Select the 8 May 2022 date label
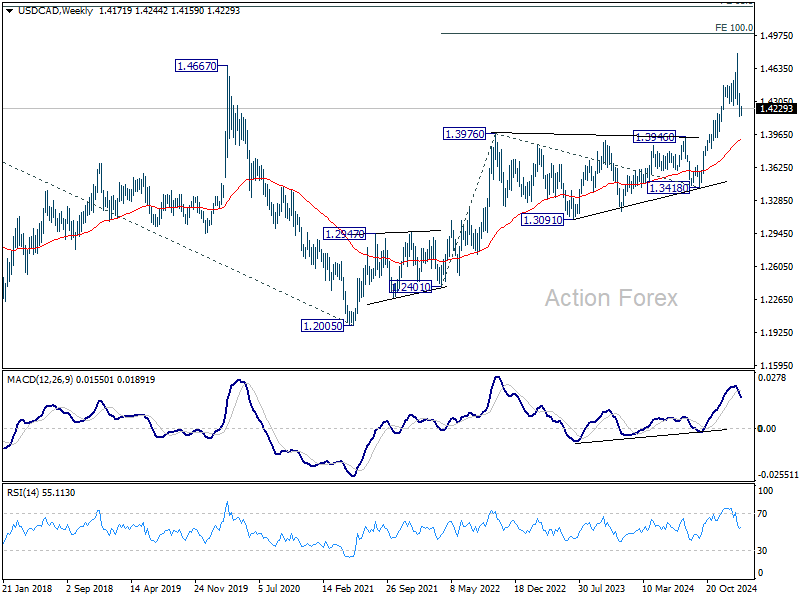This screenshot has width=800, height=600. click(x=475, y=588)
